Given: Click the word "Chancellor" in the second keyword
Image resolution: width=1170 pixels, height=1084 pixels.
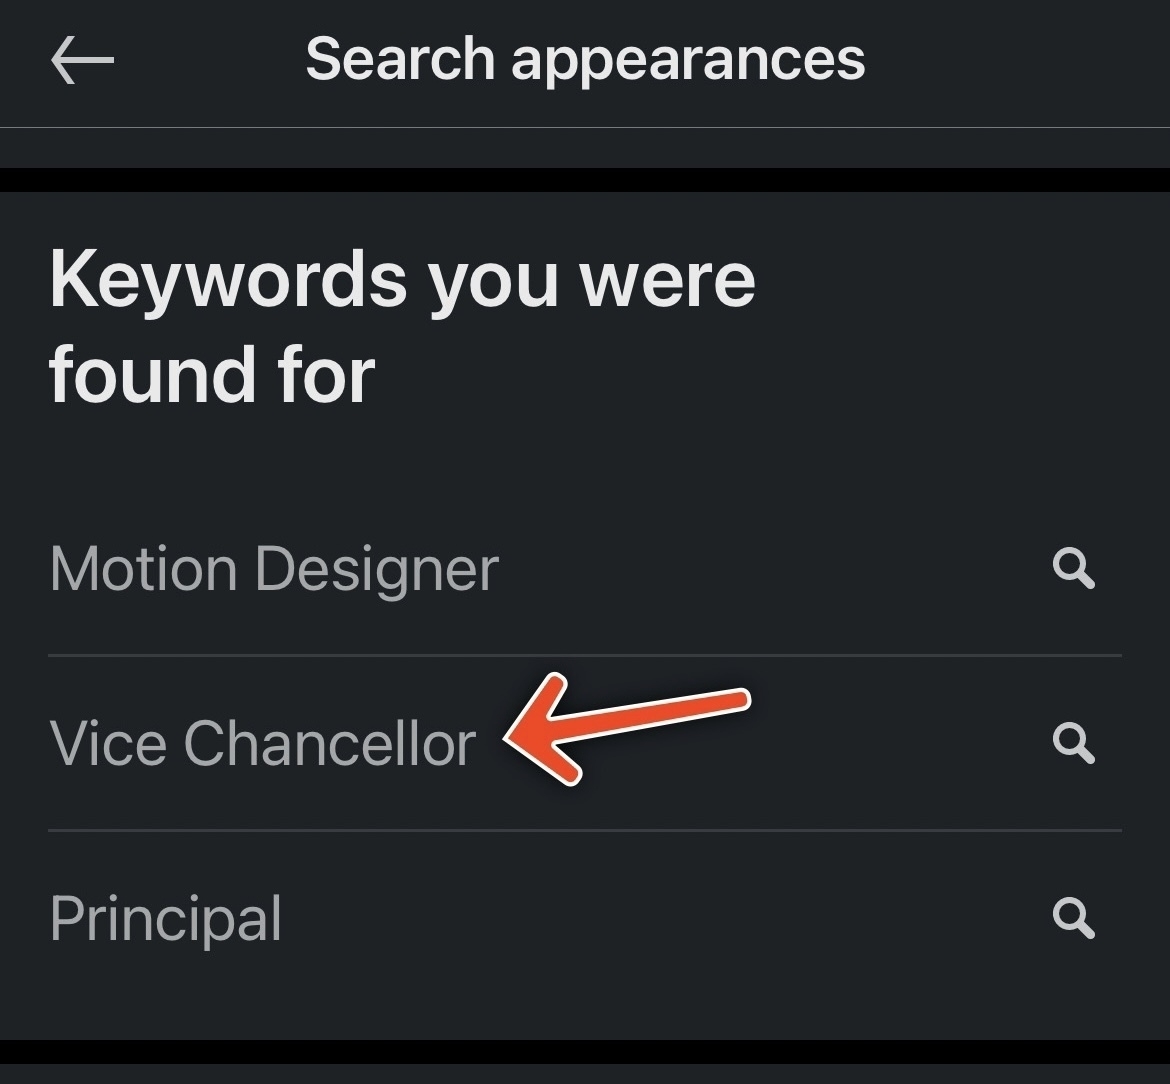Looking at the screenshot, I should [329, 744].
